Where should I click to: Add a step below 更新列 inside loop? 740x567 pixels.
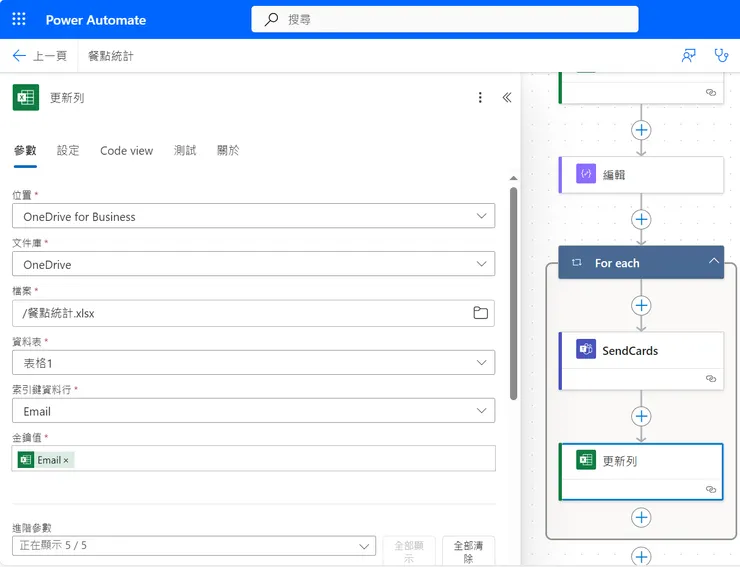[641, 517]
